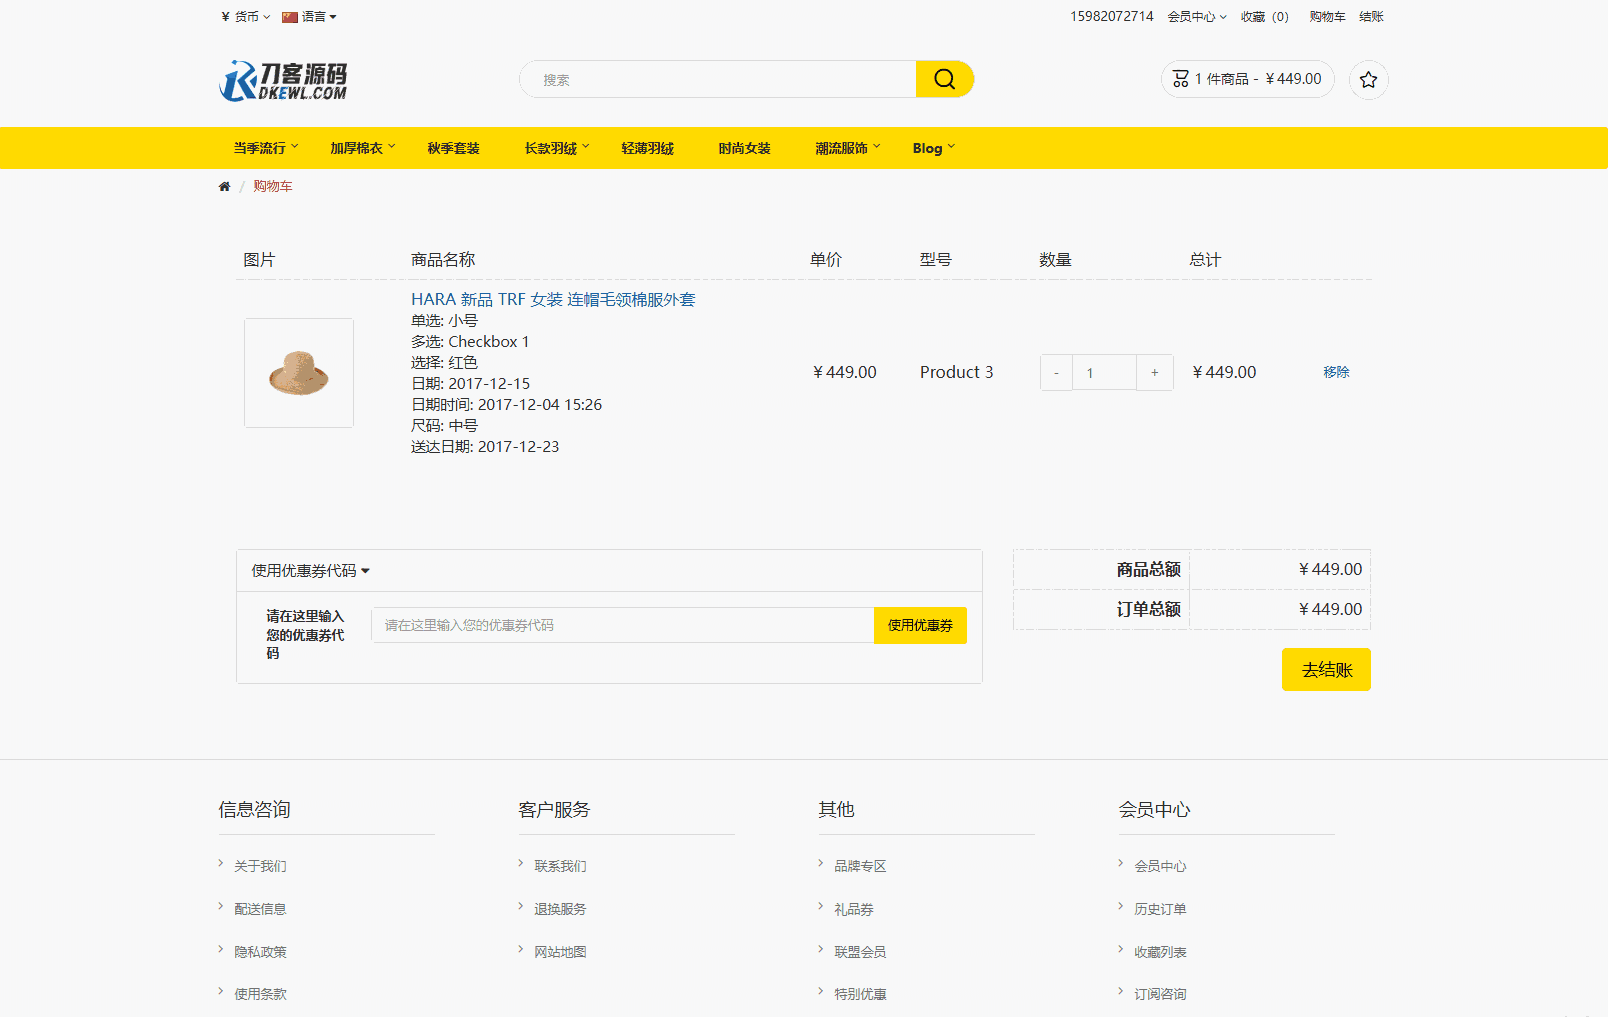Click the coupon code input field
1608x1017 pixels.
coord(623,625)
